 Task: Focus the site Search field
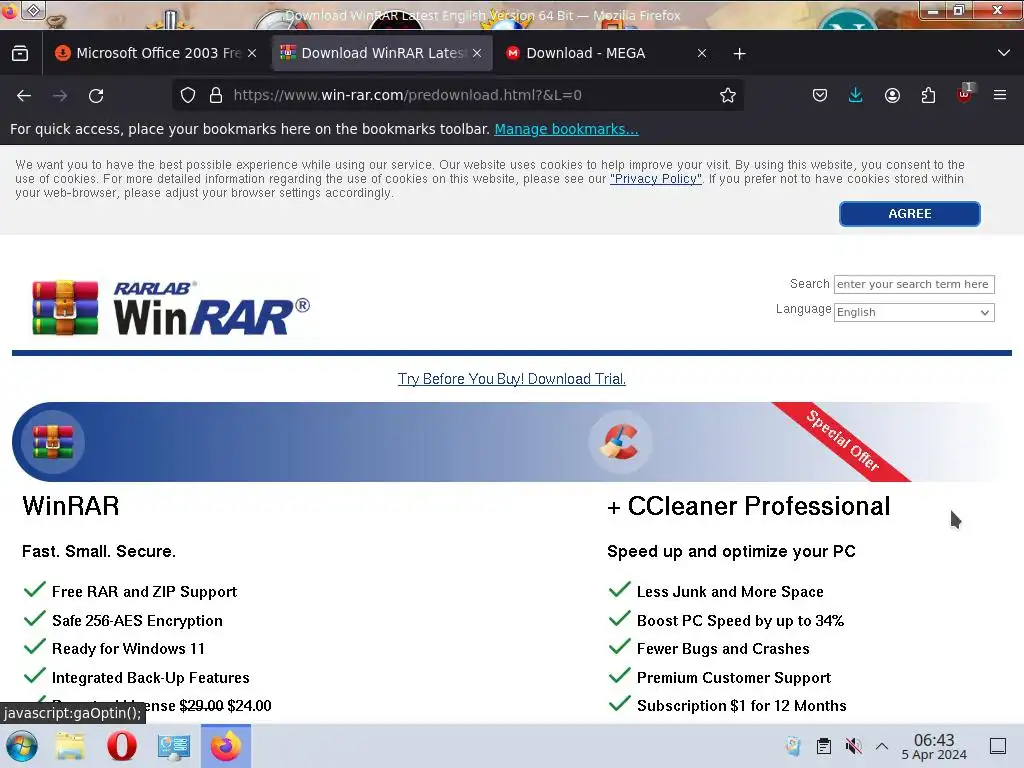click(914, 284)
